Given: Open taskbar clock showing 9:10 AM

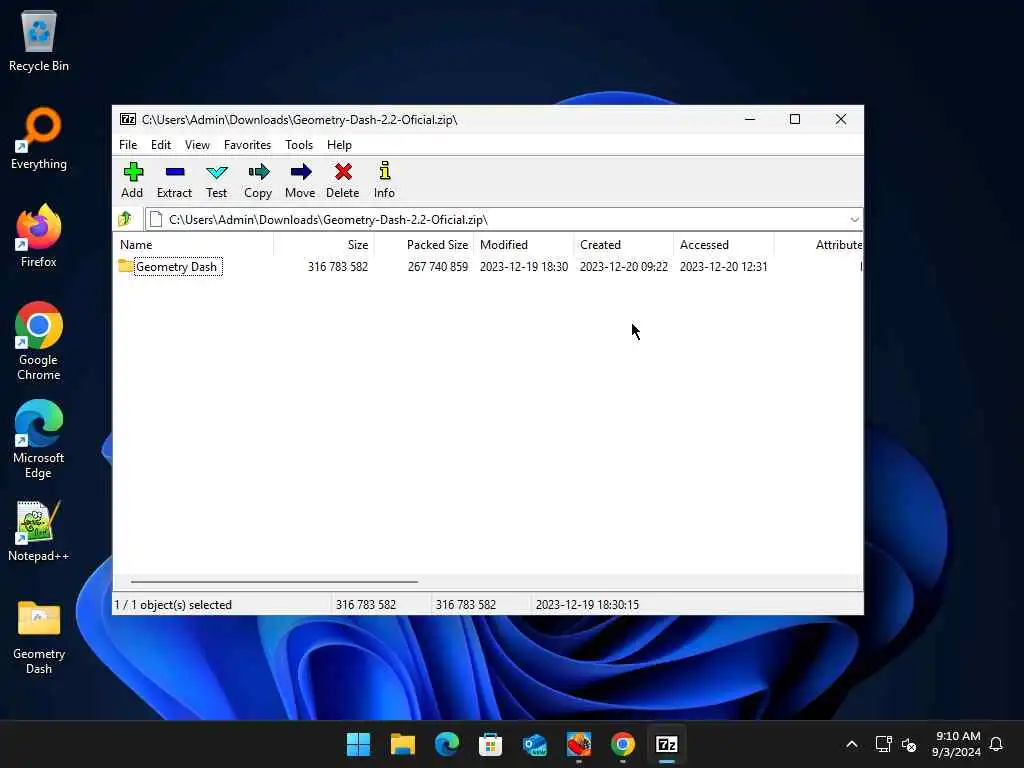Looking at the screenshot, I should point(957,744).
